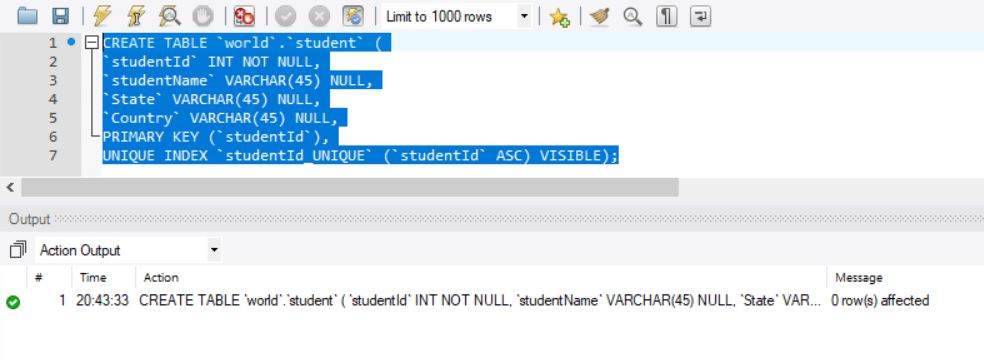This screenshot has height=360, width=984.
Task: Click line number 4 in gutter
Action: (53, 99)
